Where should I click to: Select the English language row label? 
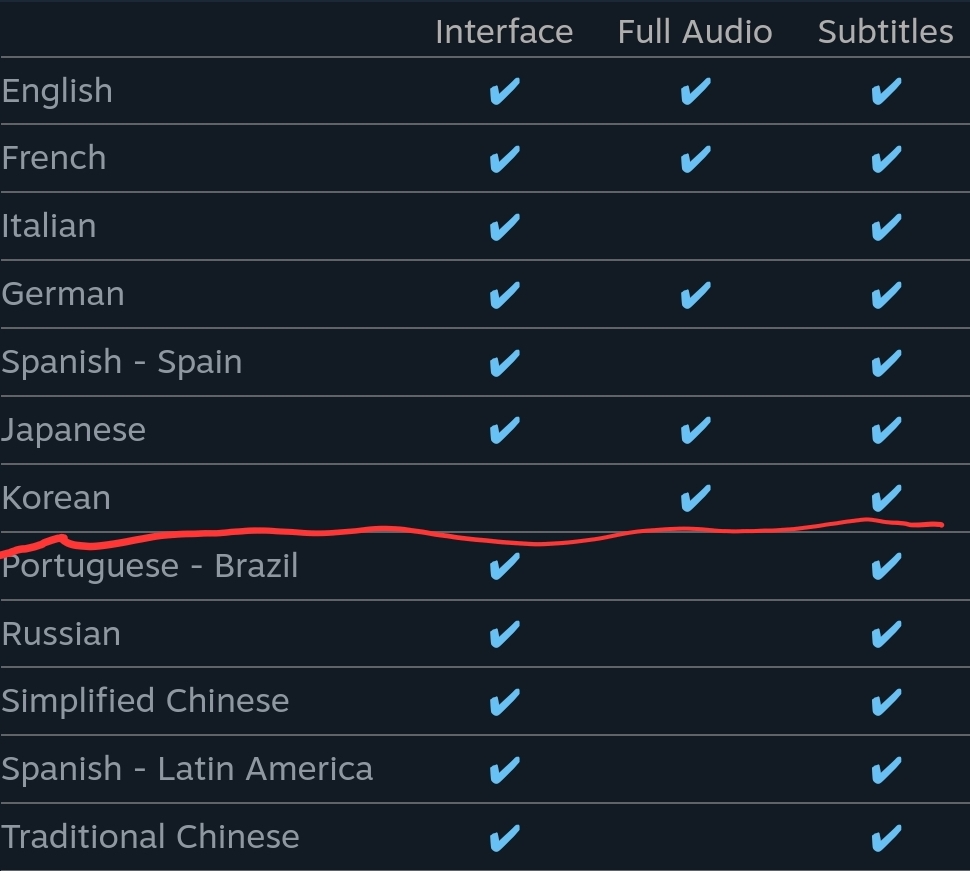57,91
